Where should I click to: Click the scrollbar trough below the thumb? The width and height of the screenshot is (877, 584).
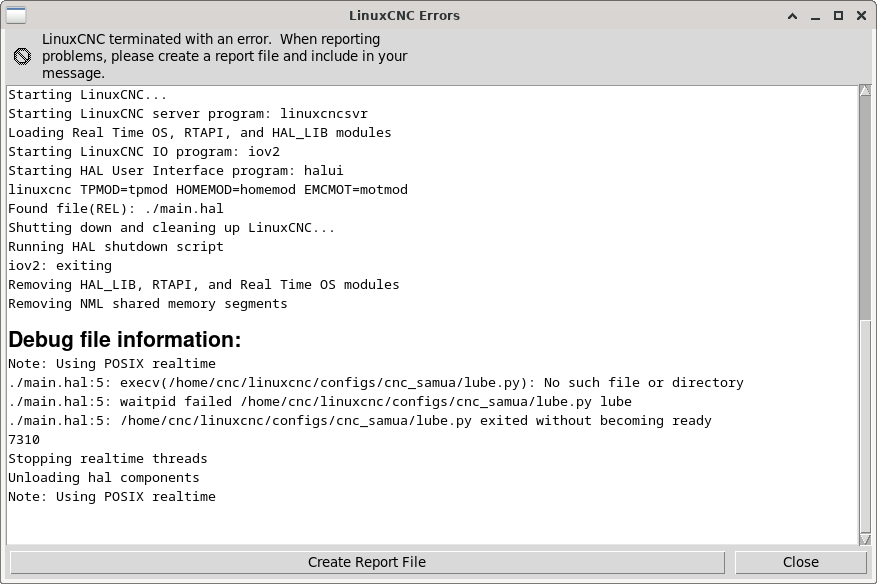865,426
